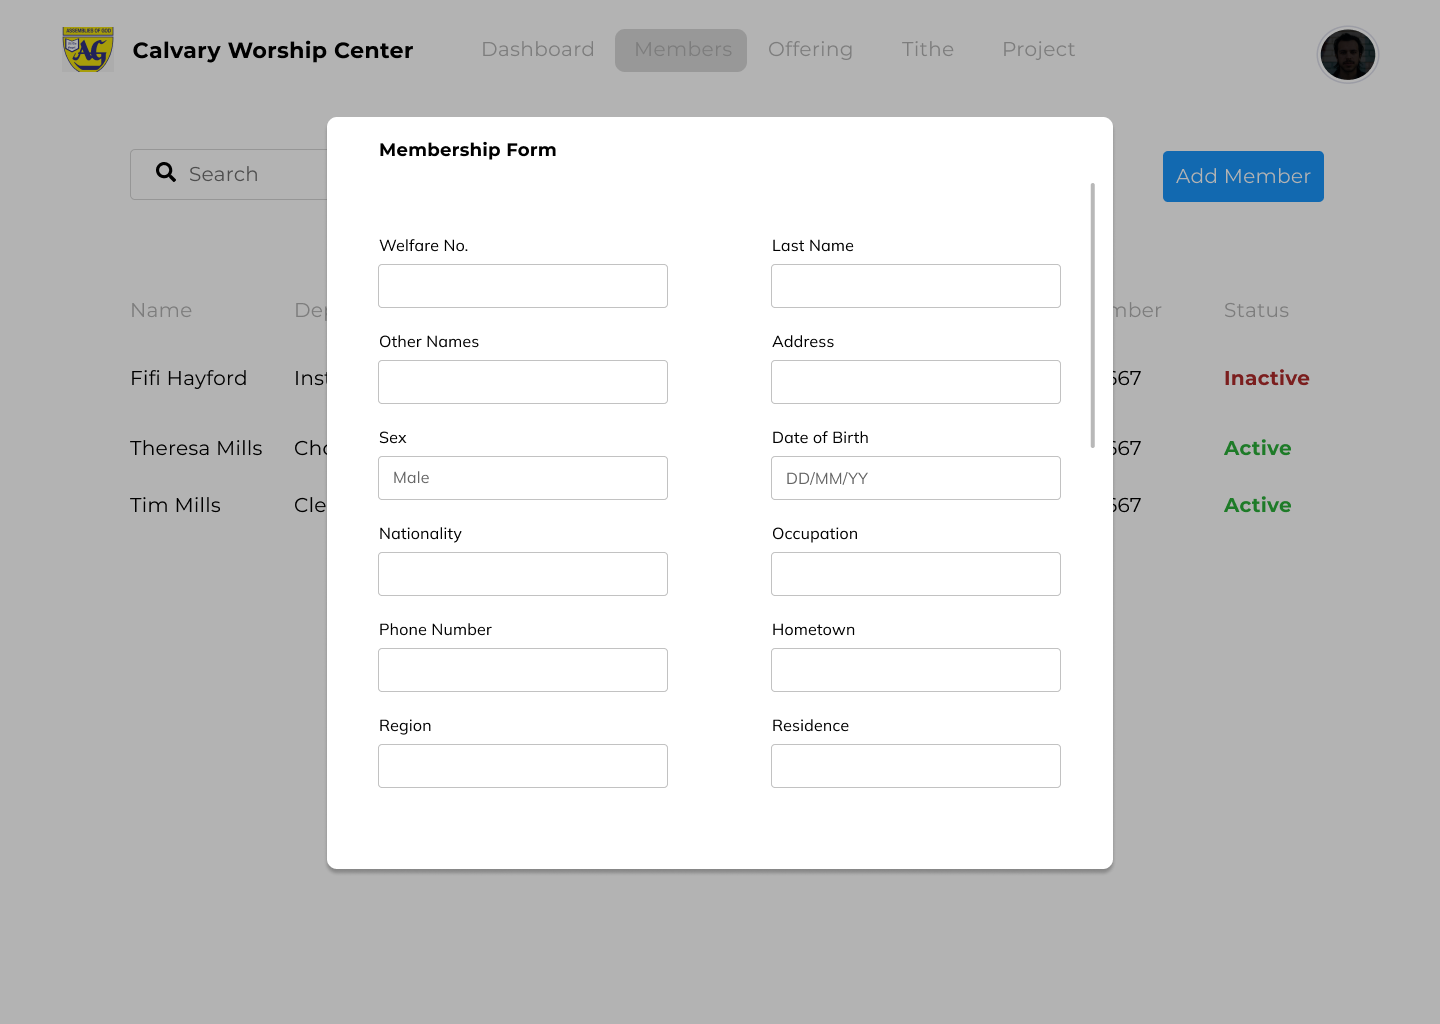Click the Occupation input field
This screenshot has height=1024, width=1440.
(x=915, y=574)
